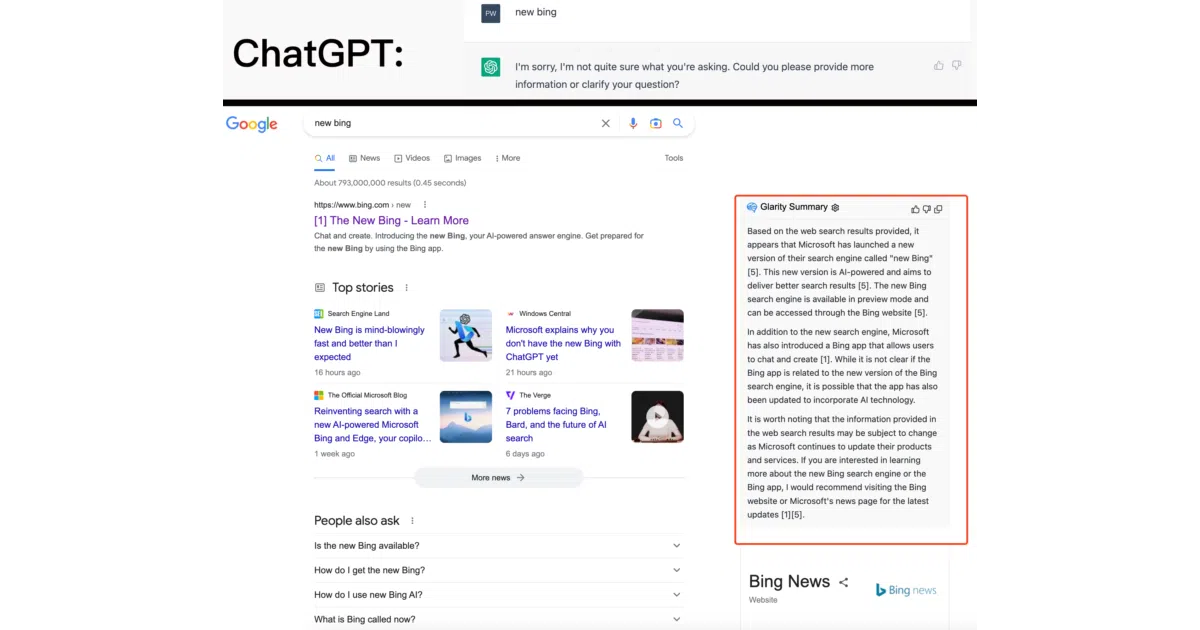Open Google Lens image search icon
Screen dimensions: 1200x630
[656, 123]
